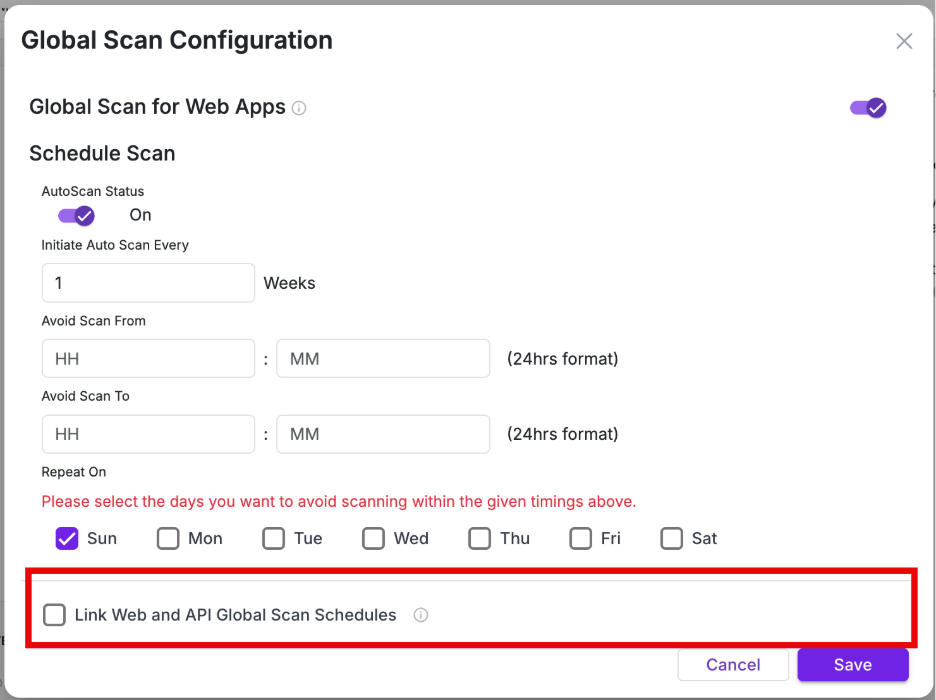Viewport: 936px width, 700px height.
Task: Uncheck the Sun day checkbox
Action: [x=67, y=538]
